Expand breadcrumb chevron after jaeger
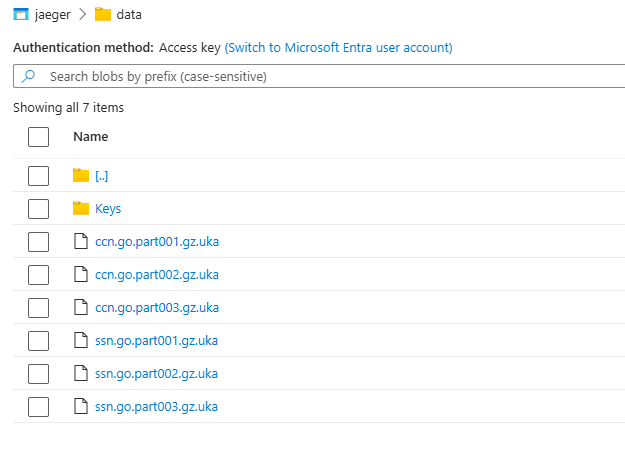The image size is (625, 472). (84, 15)
